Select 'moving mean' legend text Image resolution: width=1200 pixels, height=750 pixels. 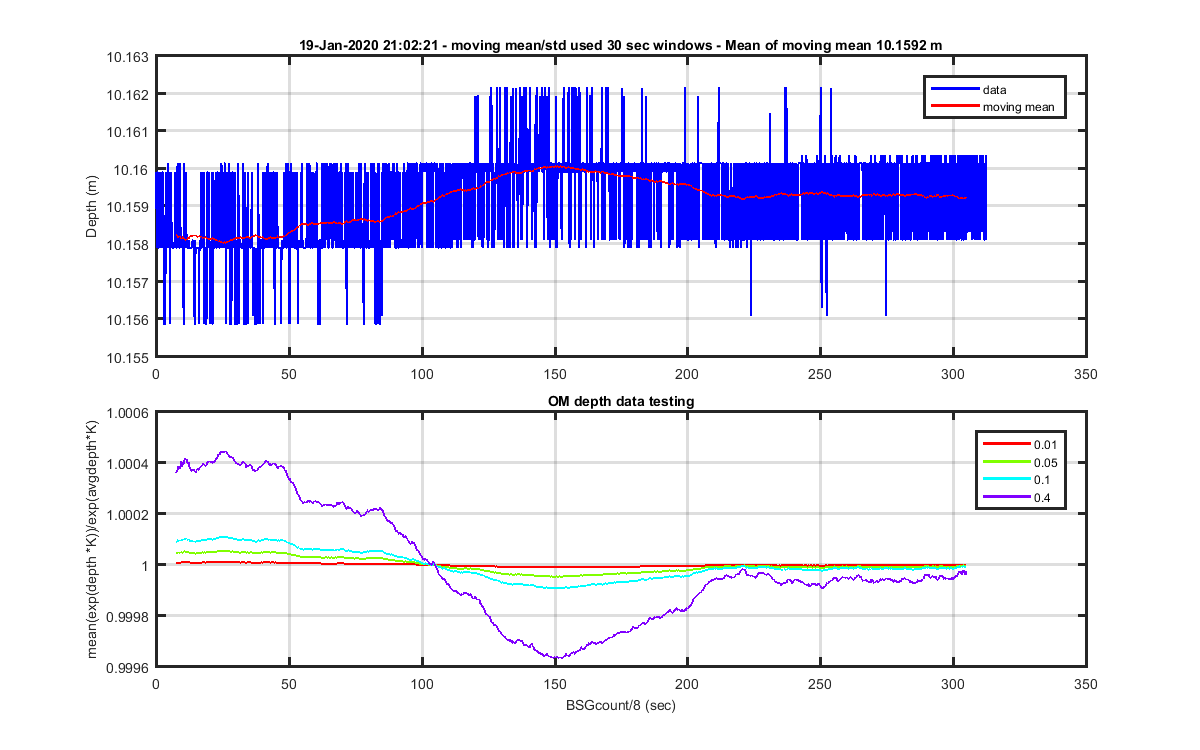coord(1018,106)
